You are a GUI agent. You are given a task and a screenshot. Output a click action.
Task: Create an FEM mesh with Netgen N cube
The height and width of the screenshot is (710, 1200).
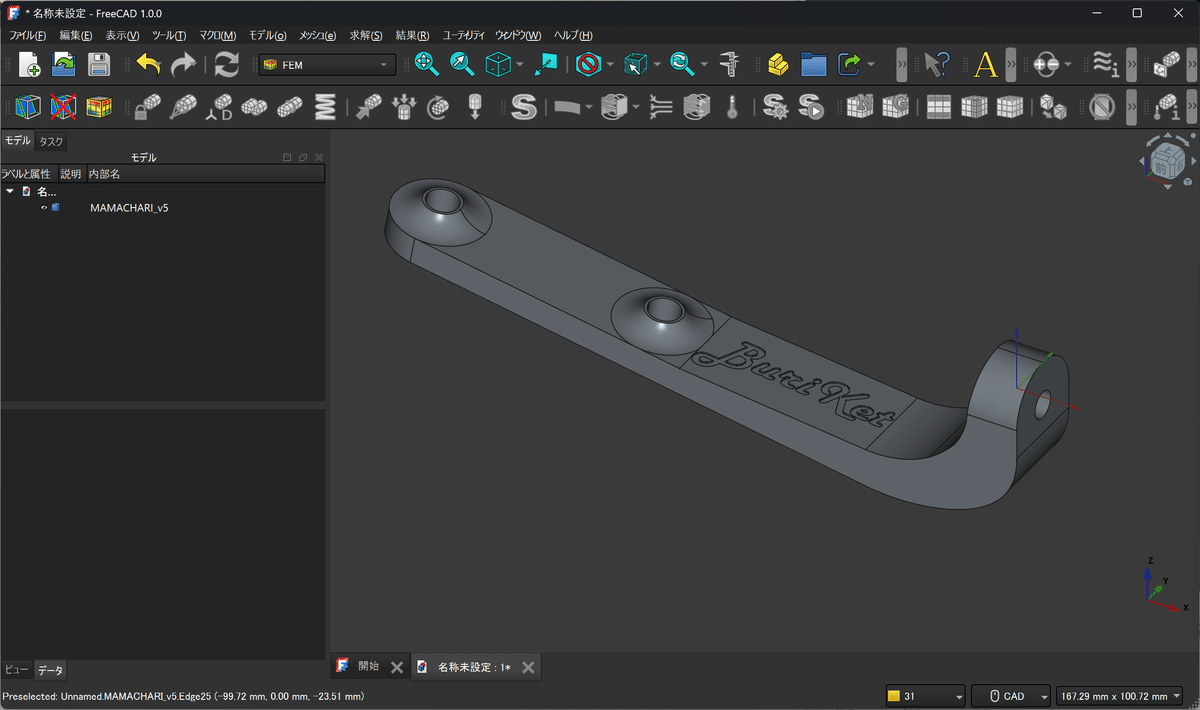[860, 106]
